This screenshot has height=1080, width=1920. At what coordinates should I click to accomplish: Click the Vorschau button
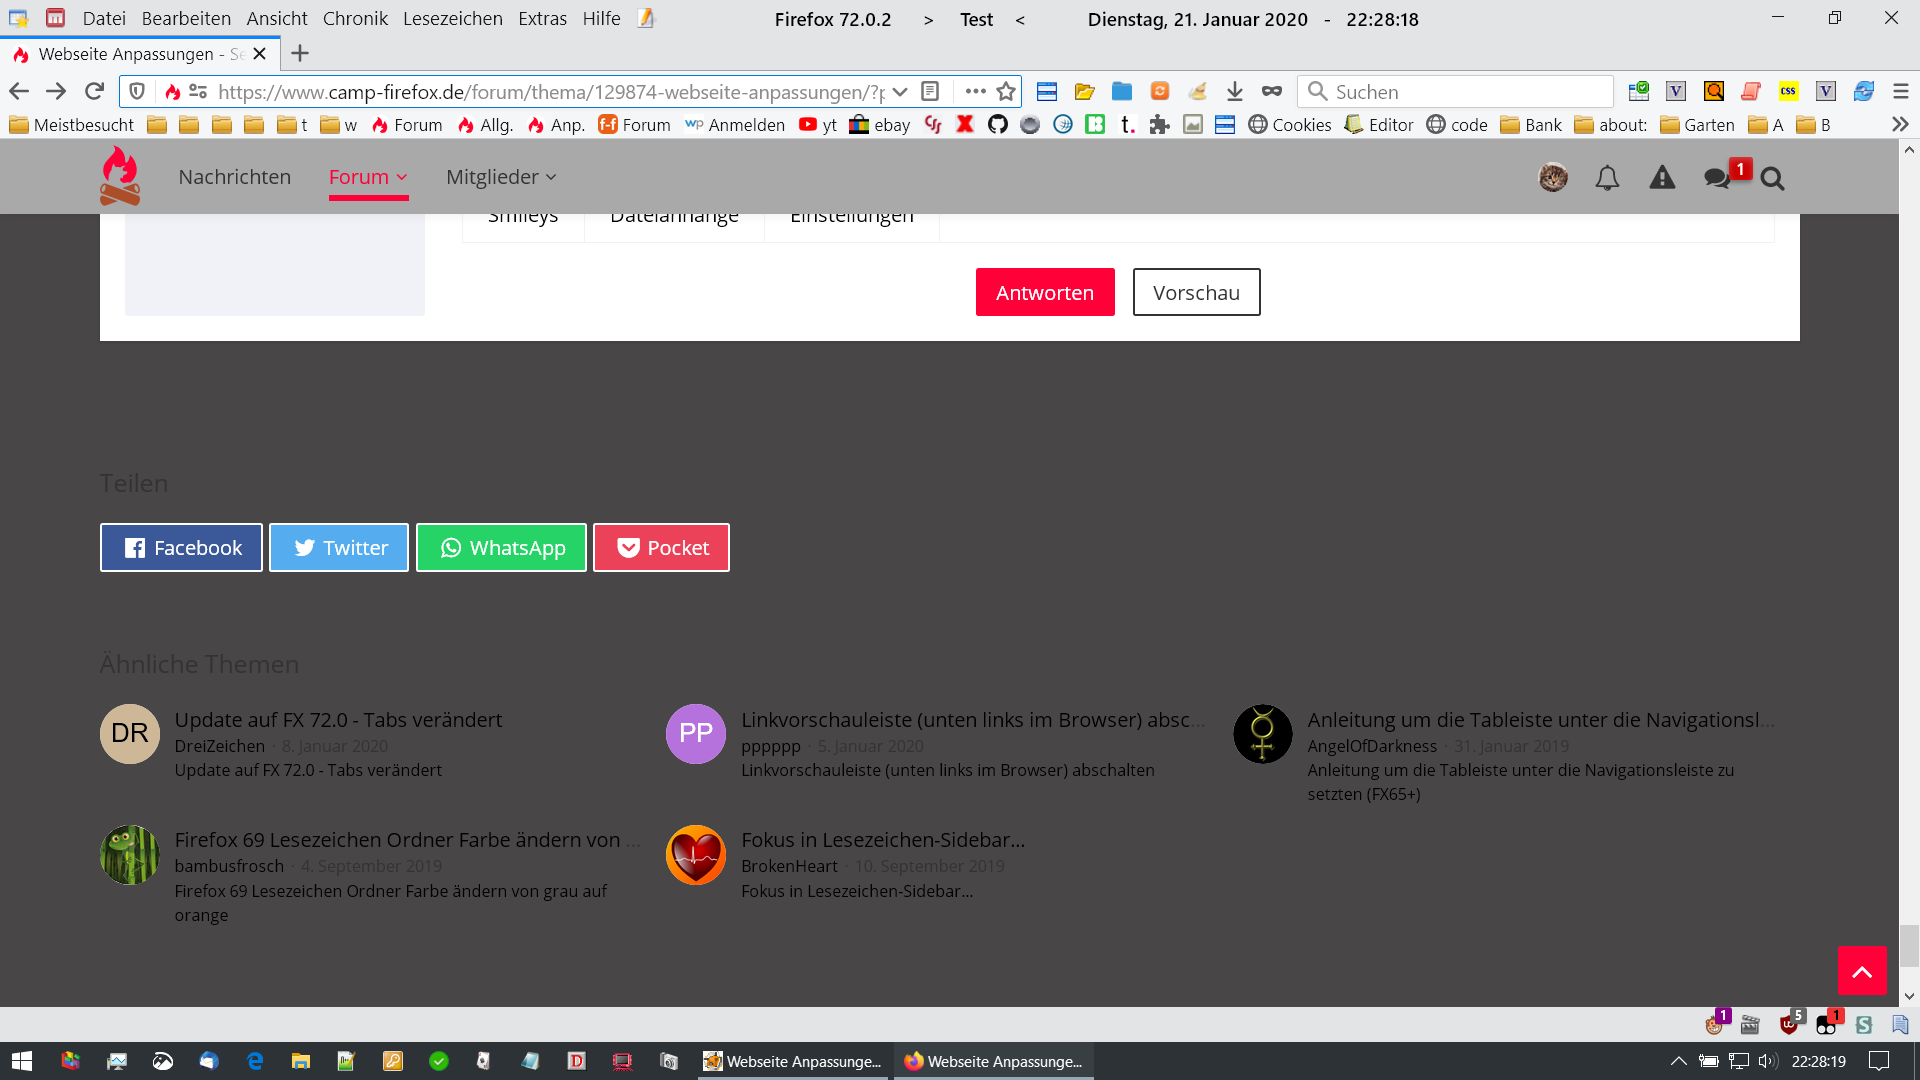[1196, 292]
